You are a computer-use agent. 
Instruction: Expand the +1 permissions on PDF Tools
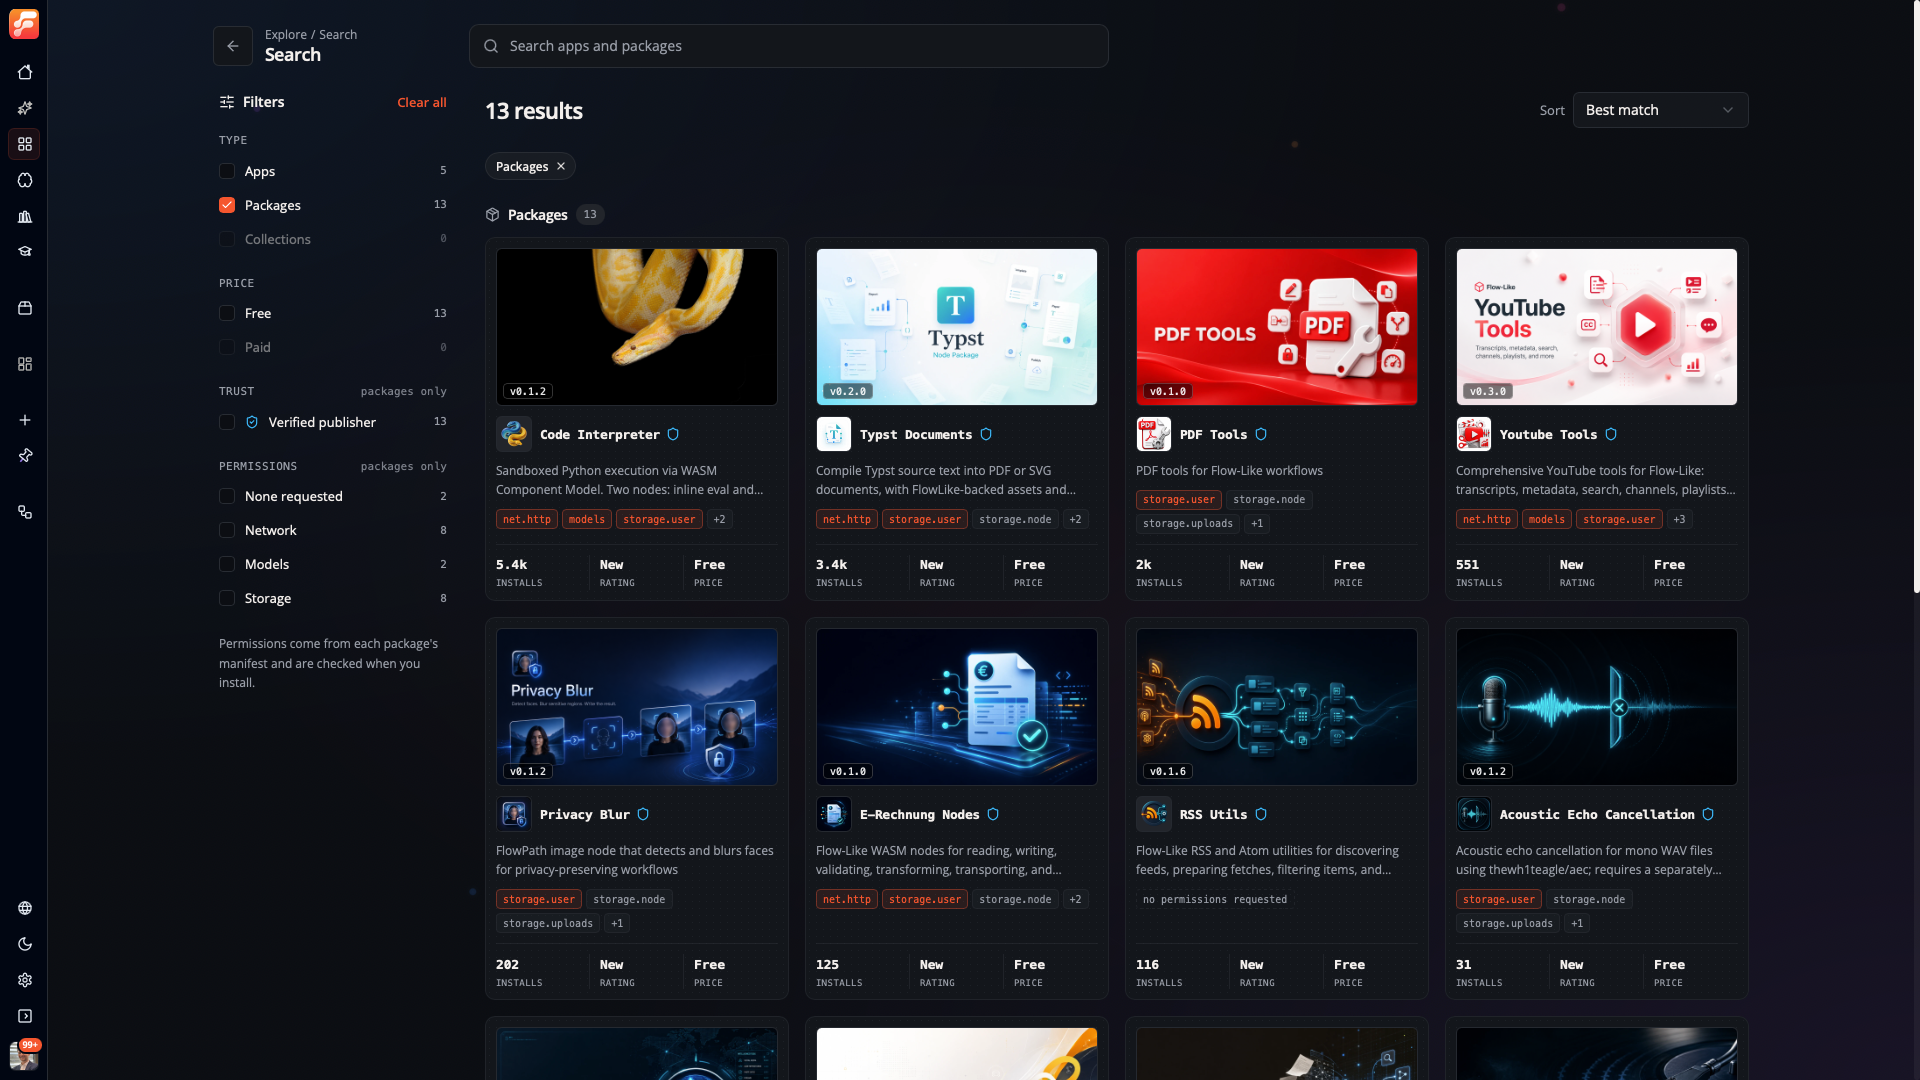pos(1257,523)
